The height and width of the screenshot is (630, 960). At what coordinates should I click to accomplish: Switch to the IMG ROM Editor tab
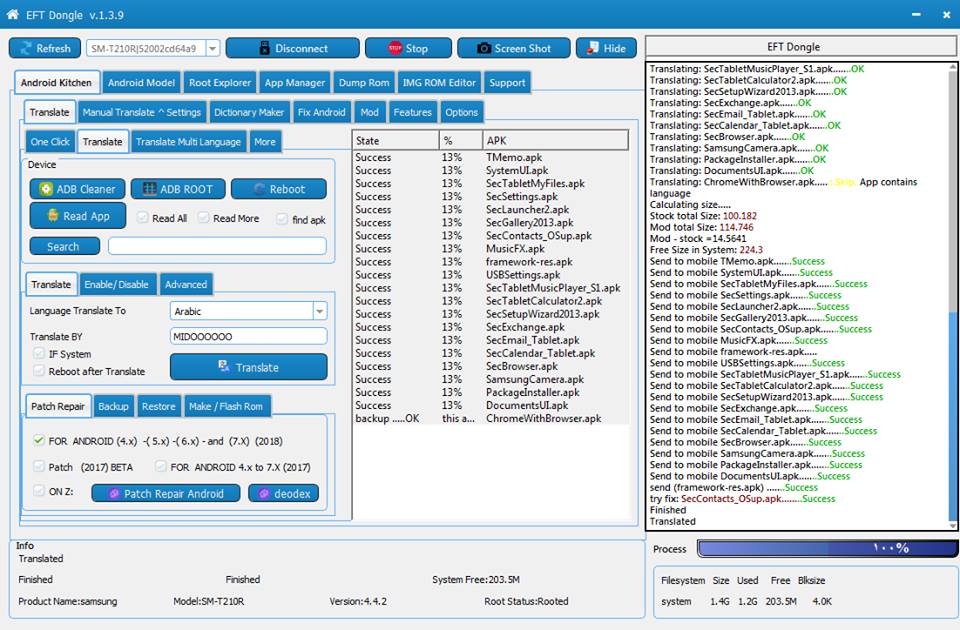439,83
